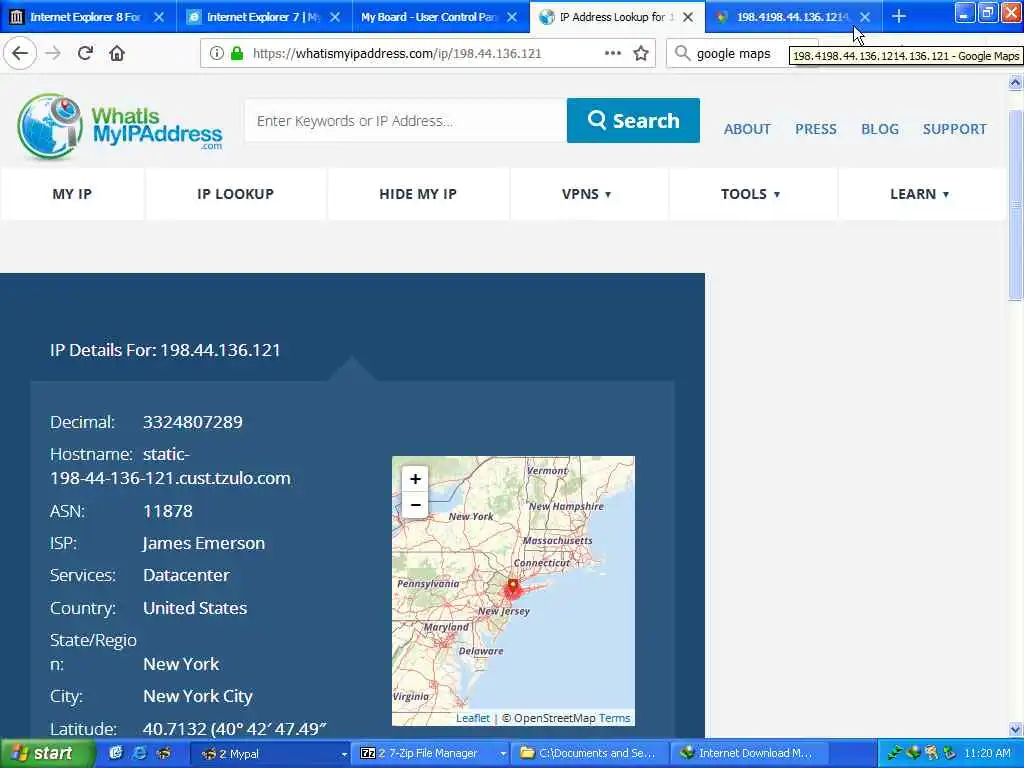The image size is (1024, 768).
Task: Click the taskbar clock showing 11:20 AM
Action: [x=987, y=753]
